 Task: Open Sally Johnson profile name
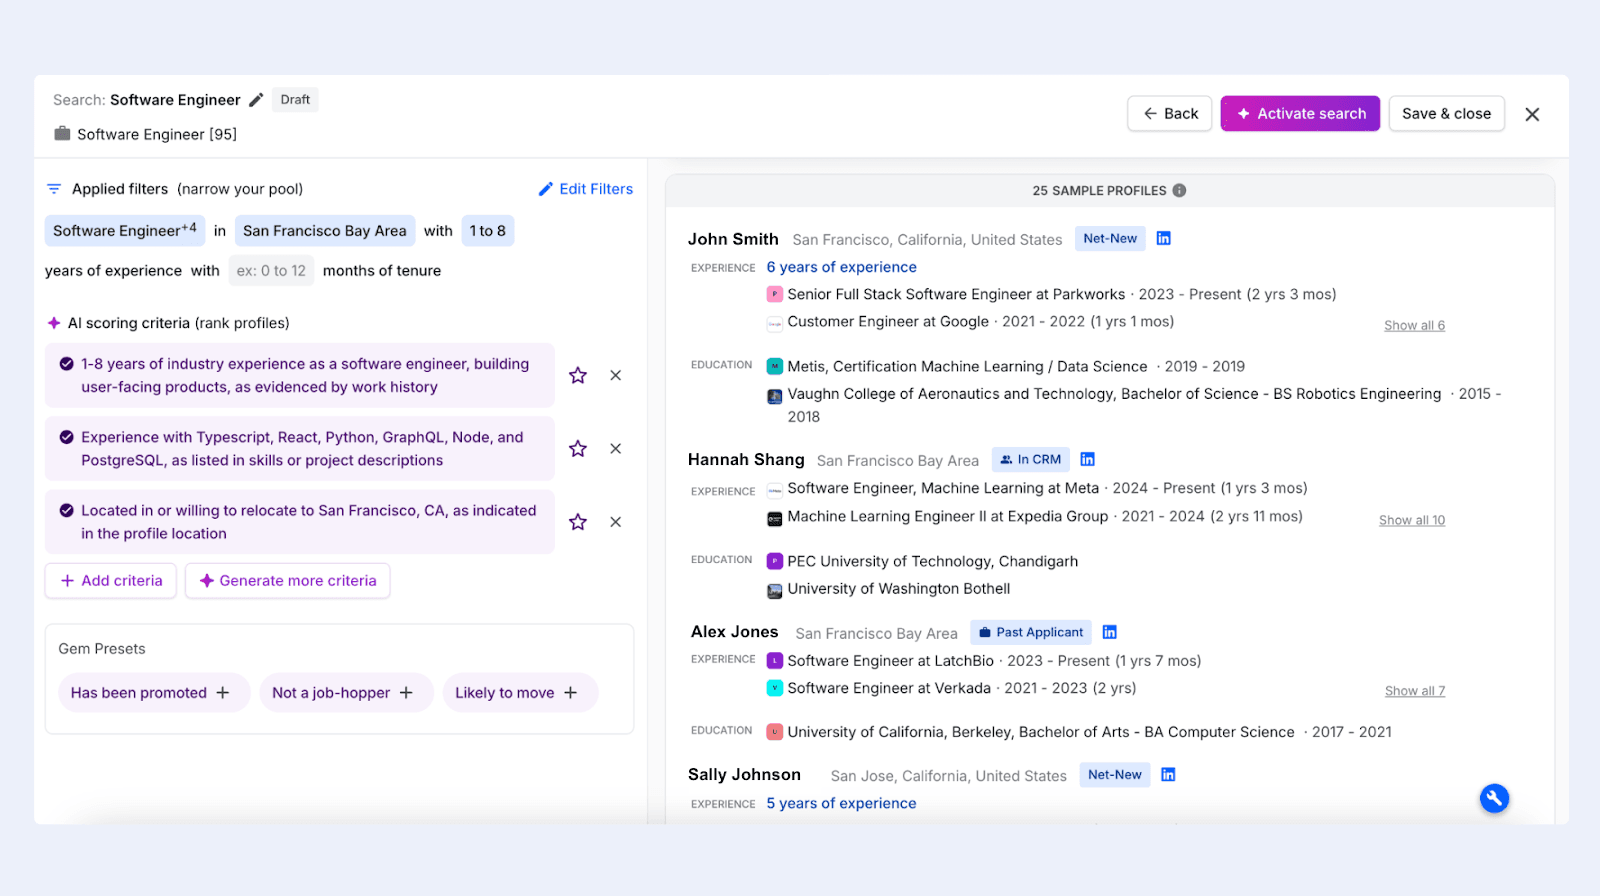[744, 775]
